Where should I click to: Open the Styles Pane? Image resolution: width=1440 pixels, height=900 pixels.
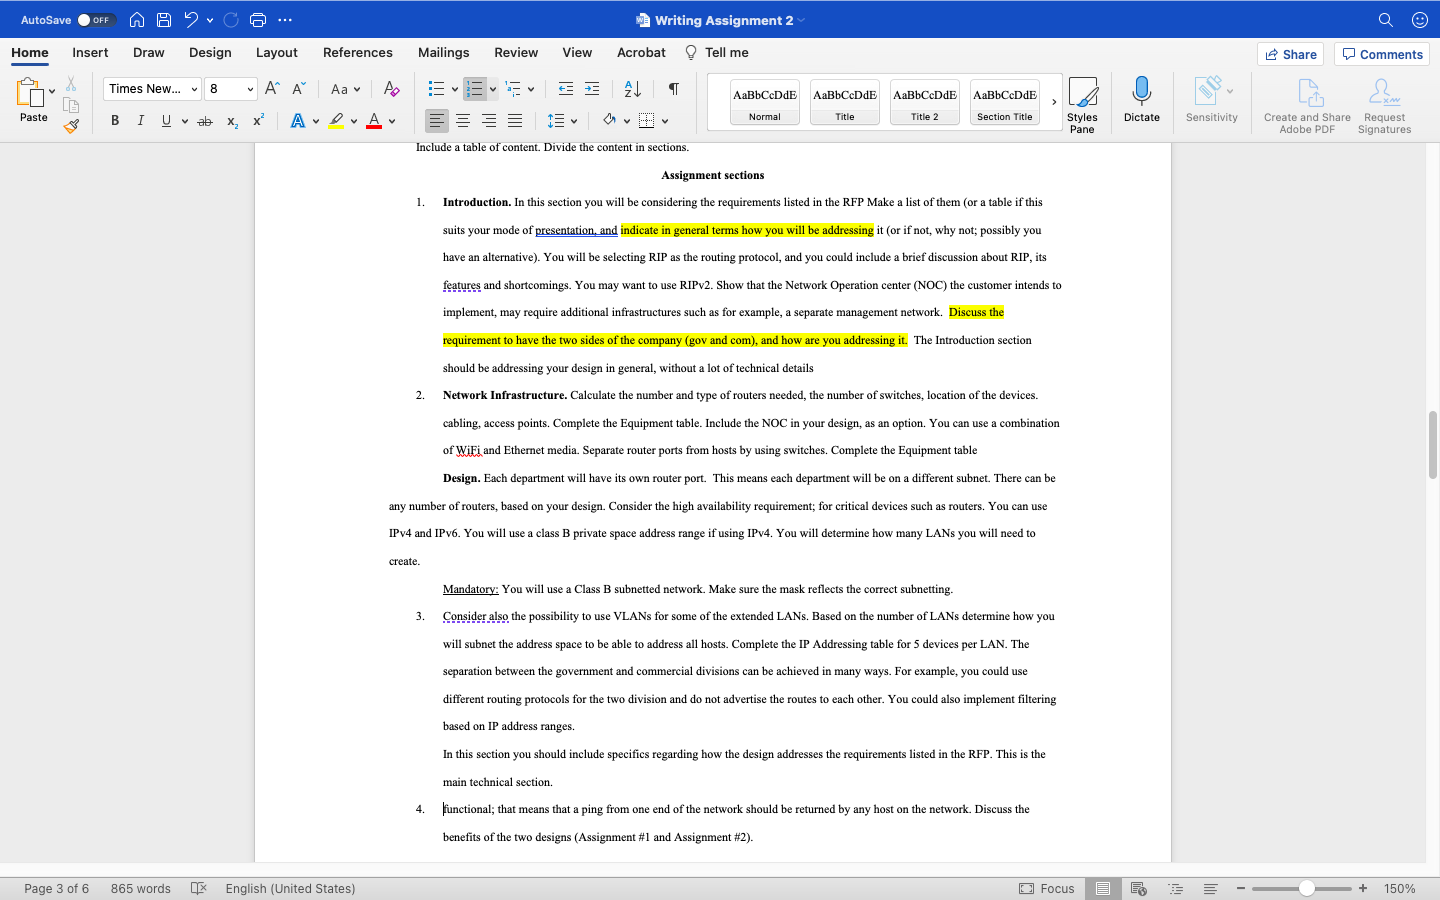coord(1082,104)
